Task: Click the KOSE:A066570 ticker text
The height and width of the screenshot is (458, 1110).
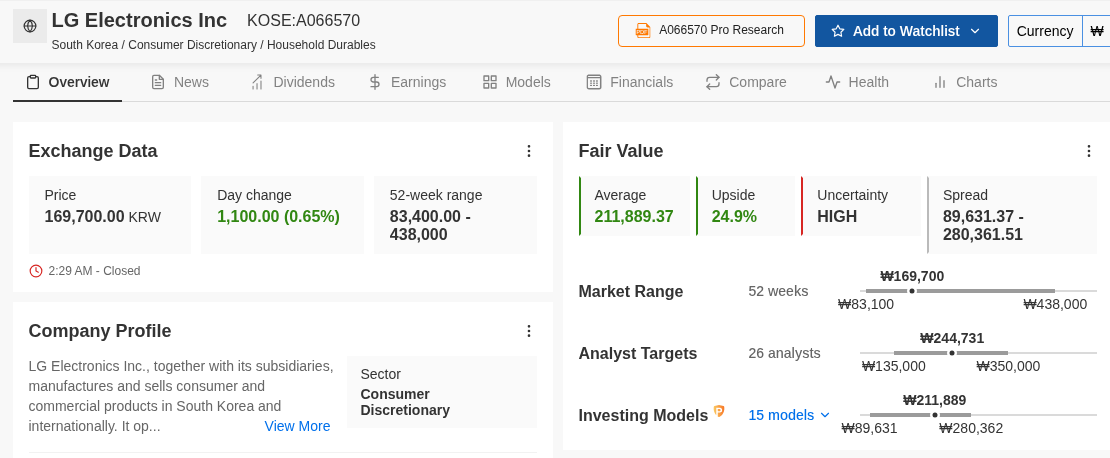Action: pos(303,21)
